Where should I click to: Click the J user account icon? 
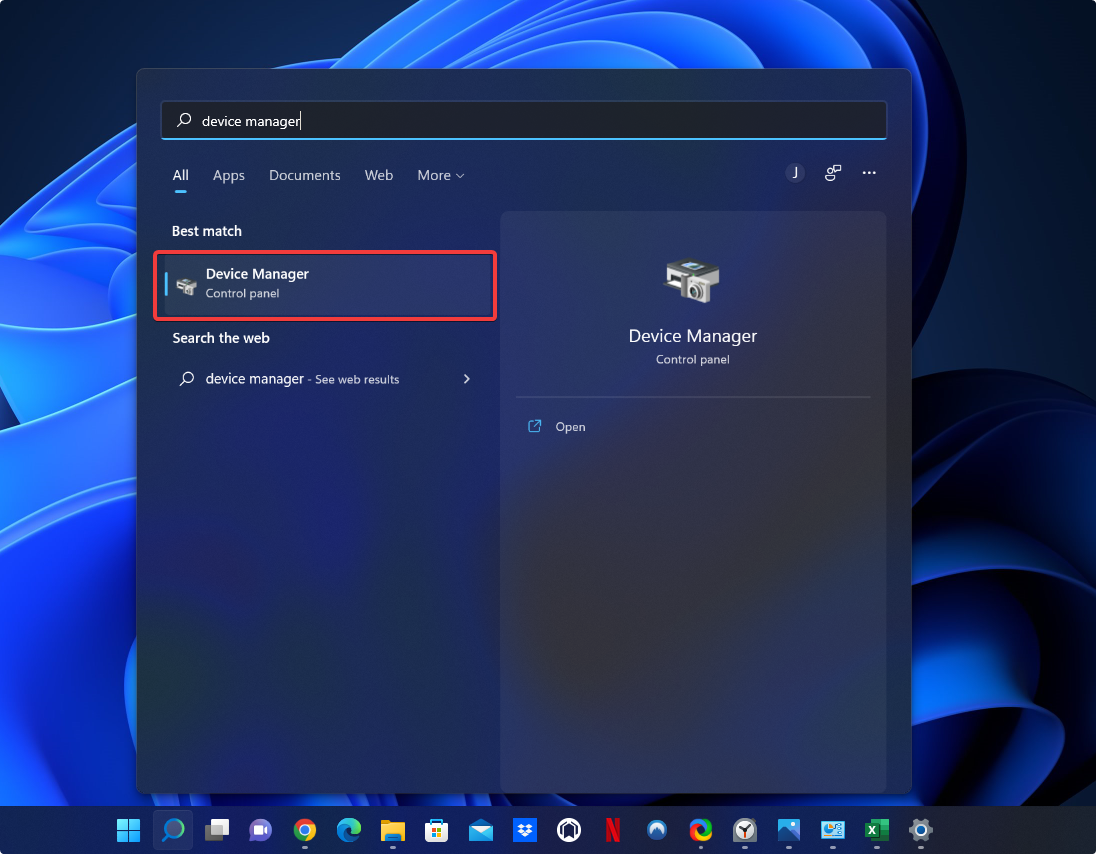click(x=795, y=173)
